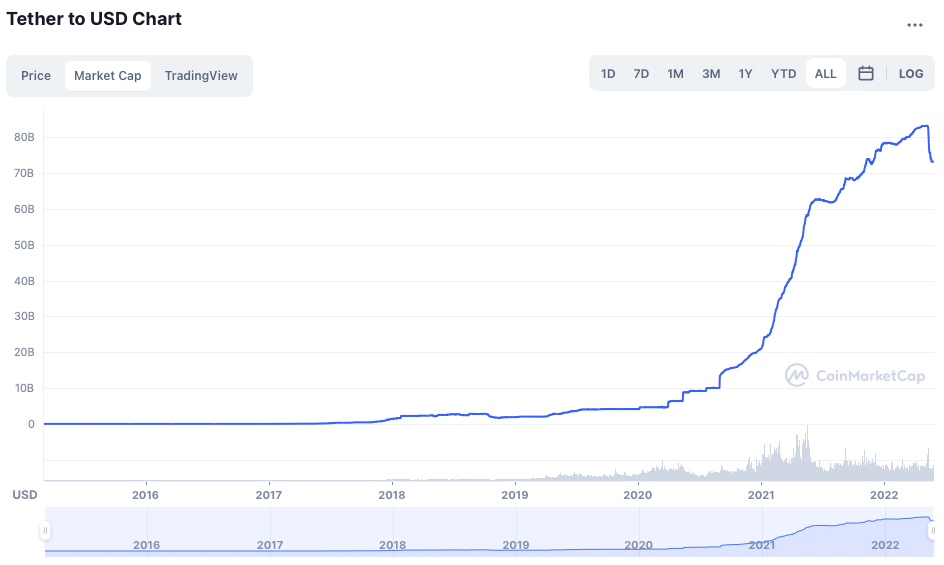Open the three-dot more options menu
This screenshot has width=944, height=565.
(914, 25)
